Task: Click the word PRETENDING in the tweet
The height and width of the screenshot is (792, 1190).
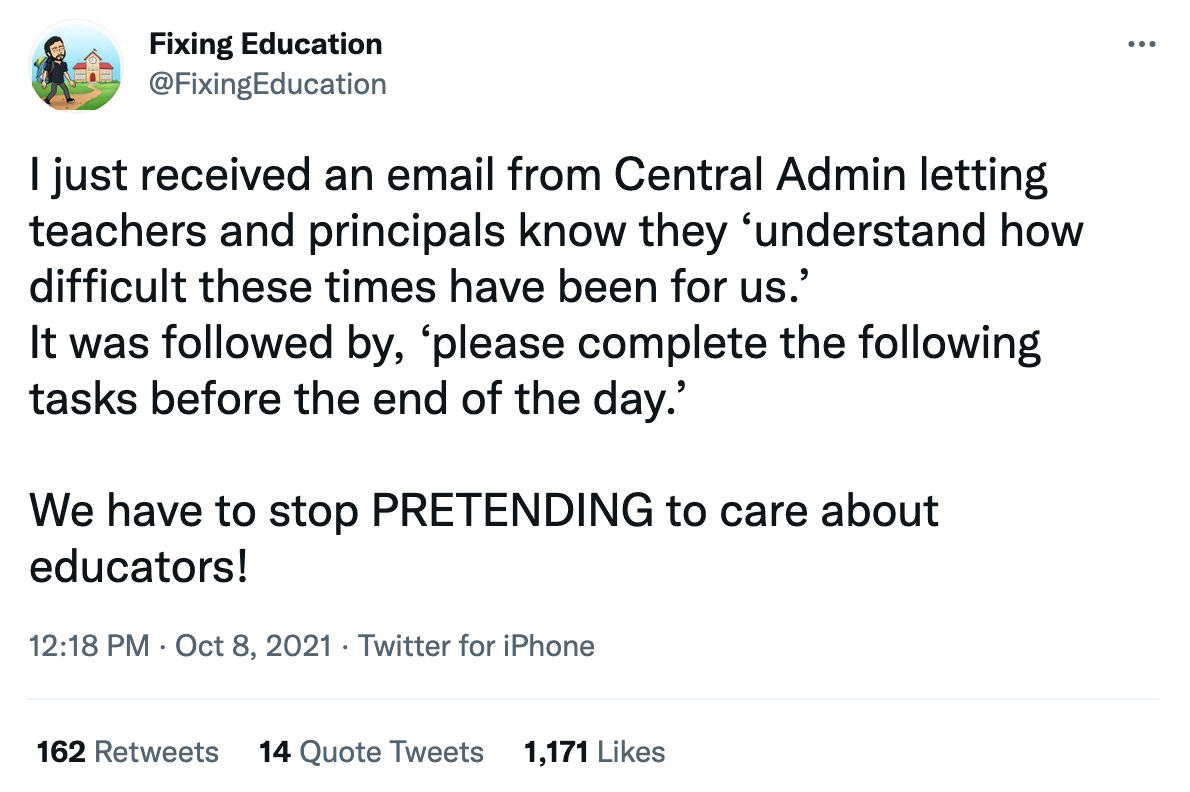Action: coord(512,510)
